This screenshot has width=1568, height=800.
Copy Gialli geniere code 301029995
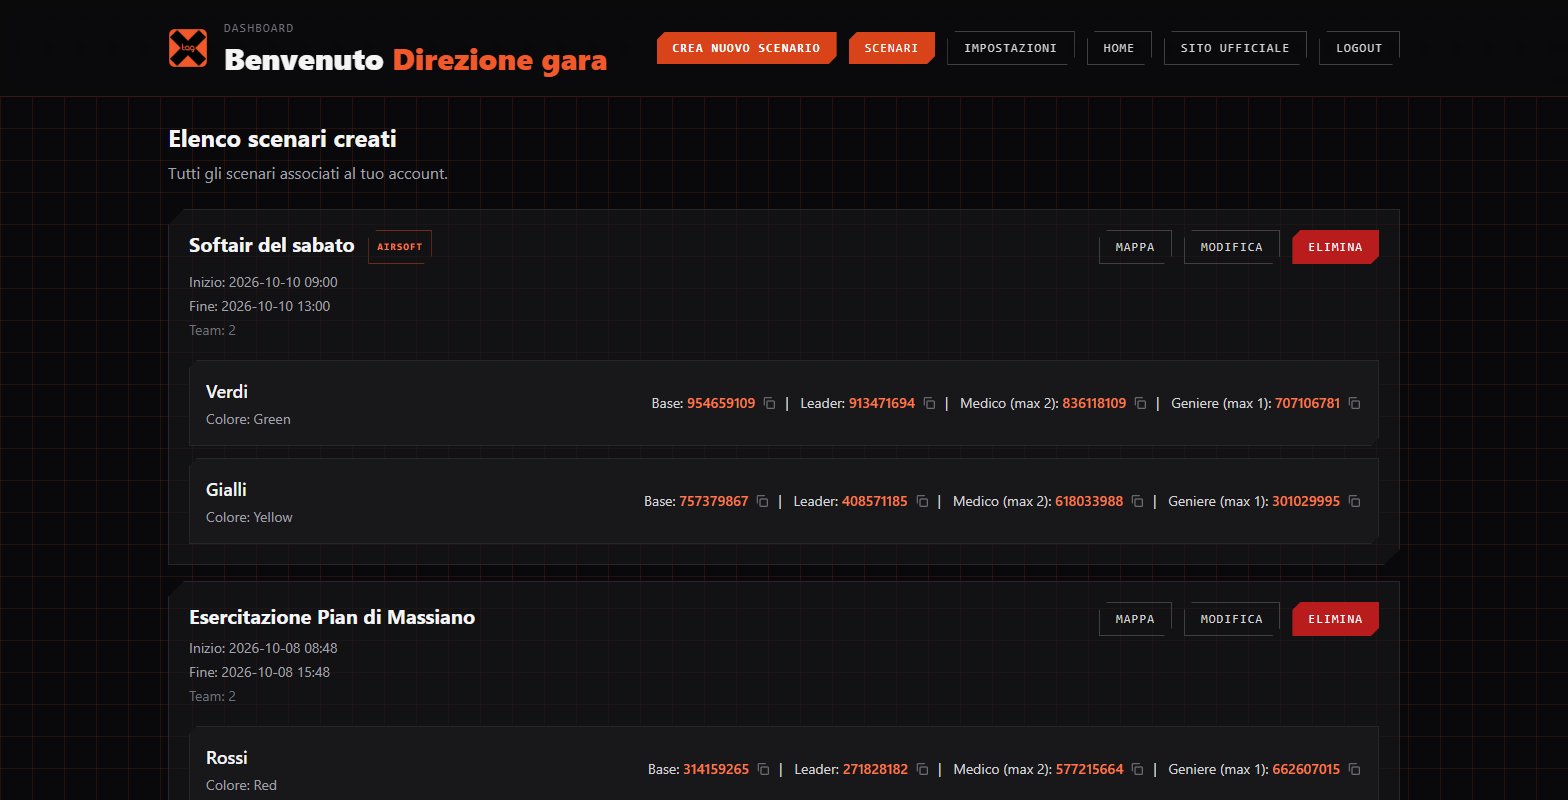(1354, 501)
